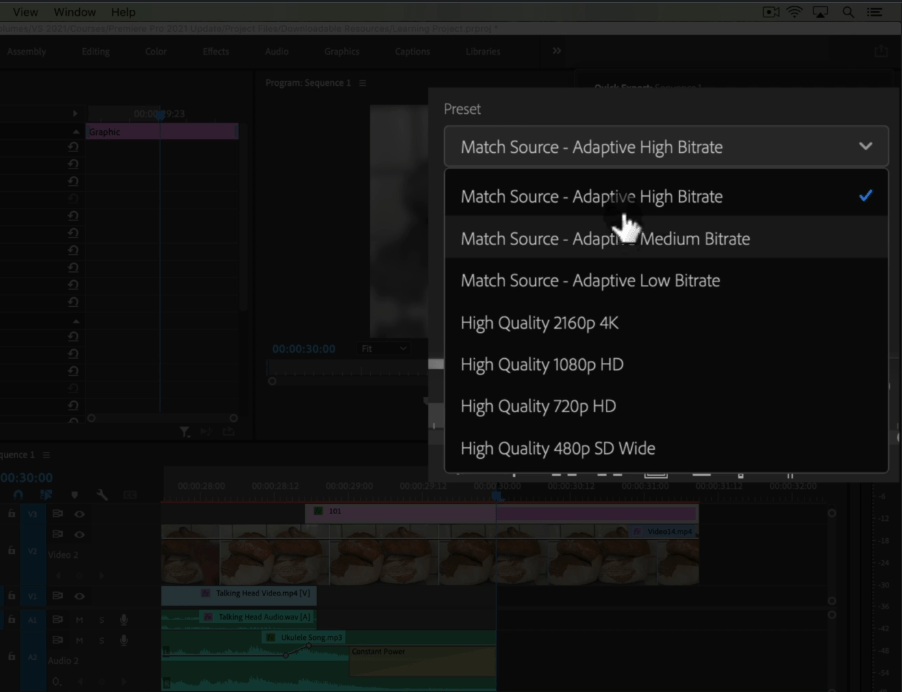Choose High Quality 720p HD preset
Image resolution: width=902 pixels, height=692 pixels.
tap(666, 406)
